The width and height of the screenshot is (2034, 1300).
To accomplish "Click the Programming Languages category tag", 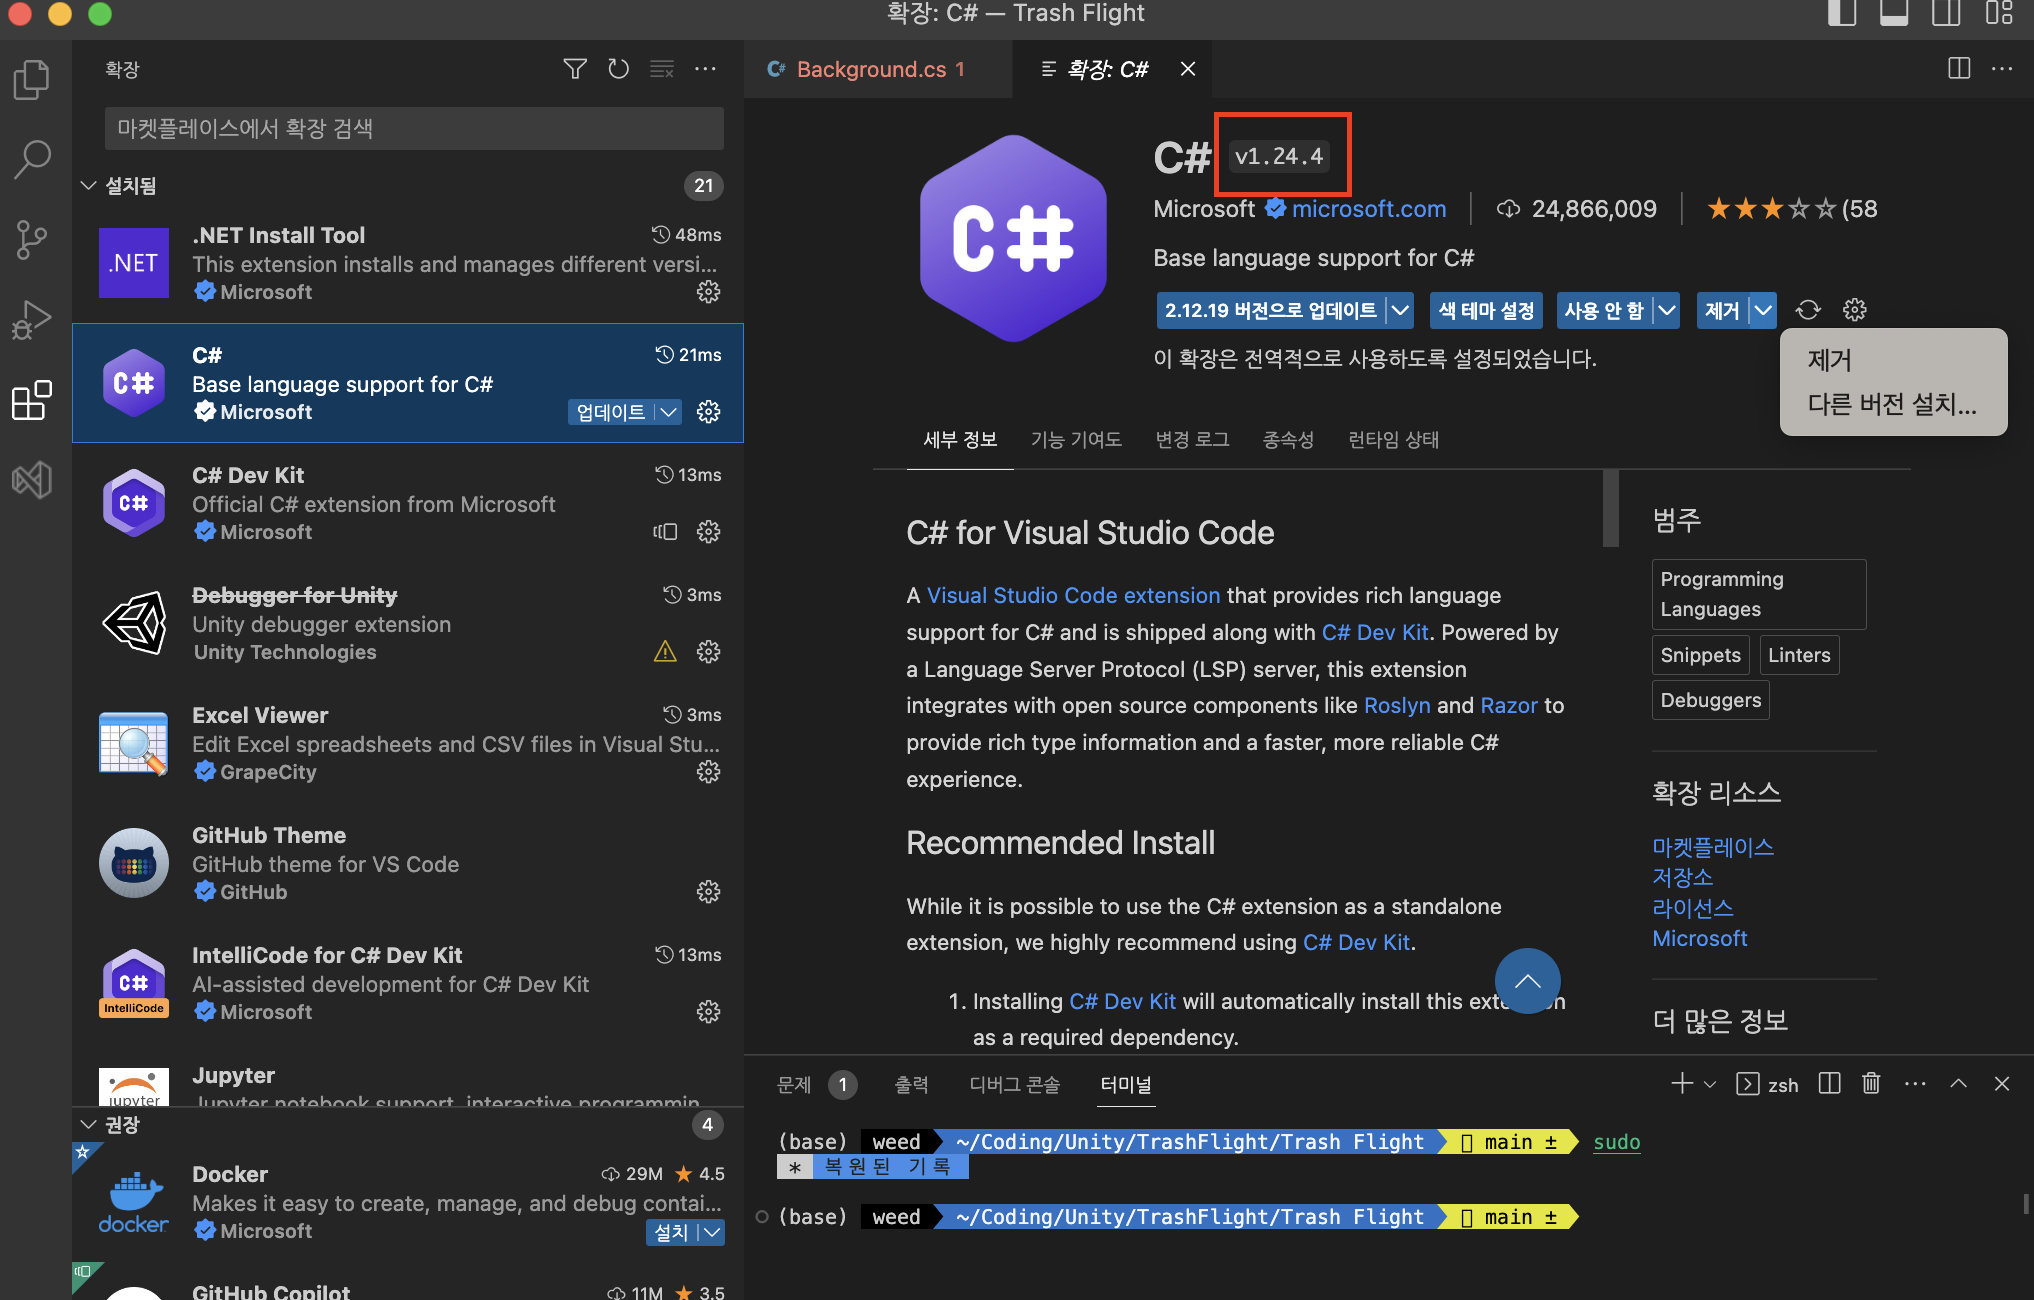I will coord(1758,594).
